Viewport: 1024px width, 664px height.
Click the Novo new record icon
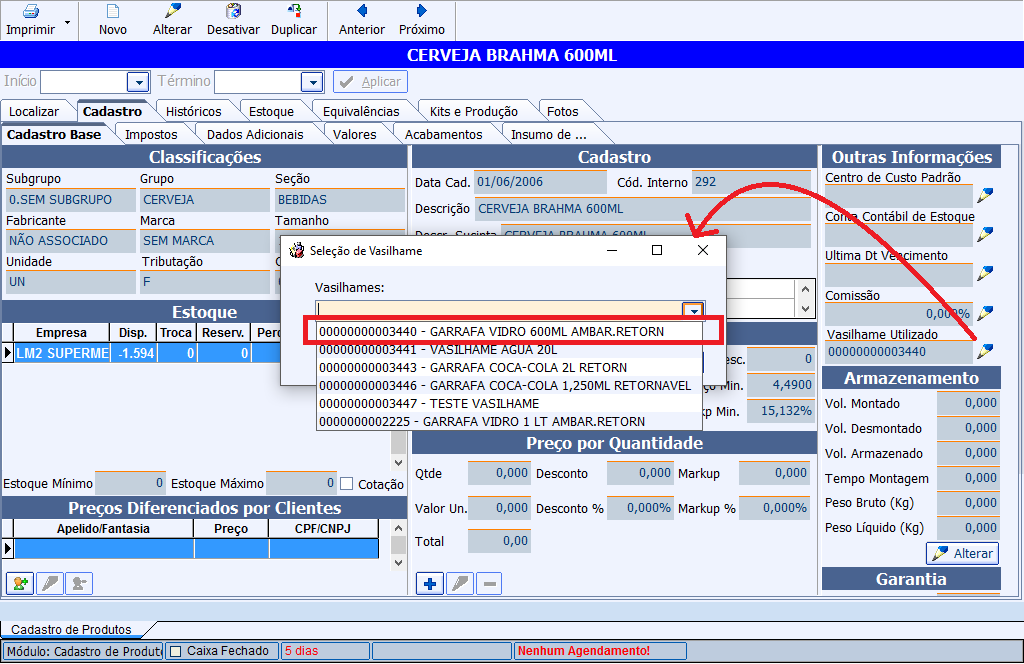click(x=113, y=12)
